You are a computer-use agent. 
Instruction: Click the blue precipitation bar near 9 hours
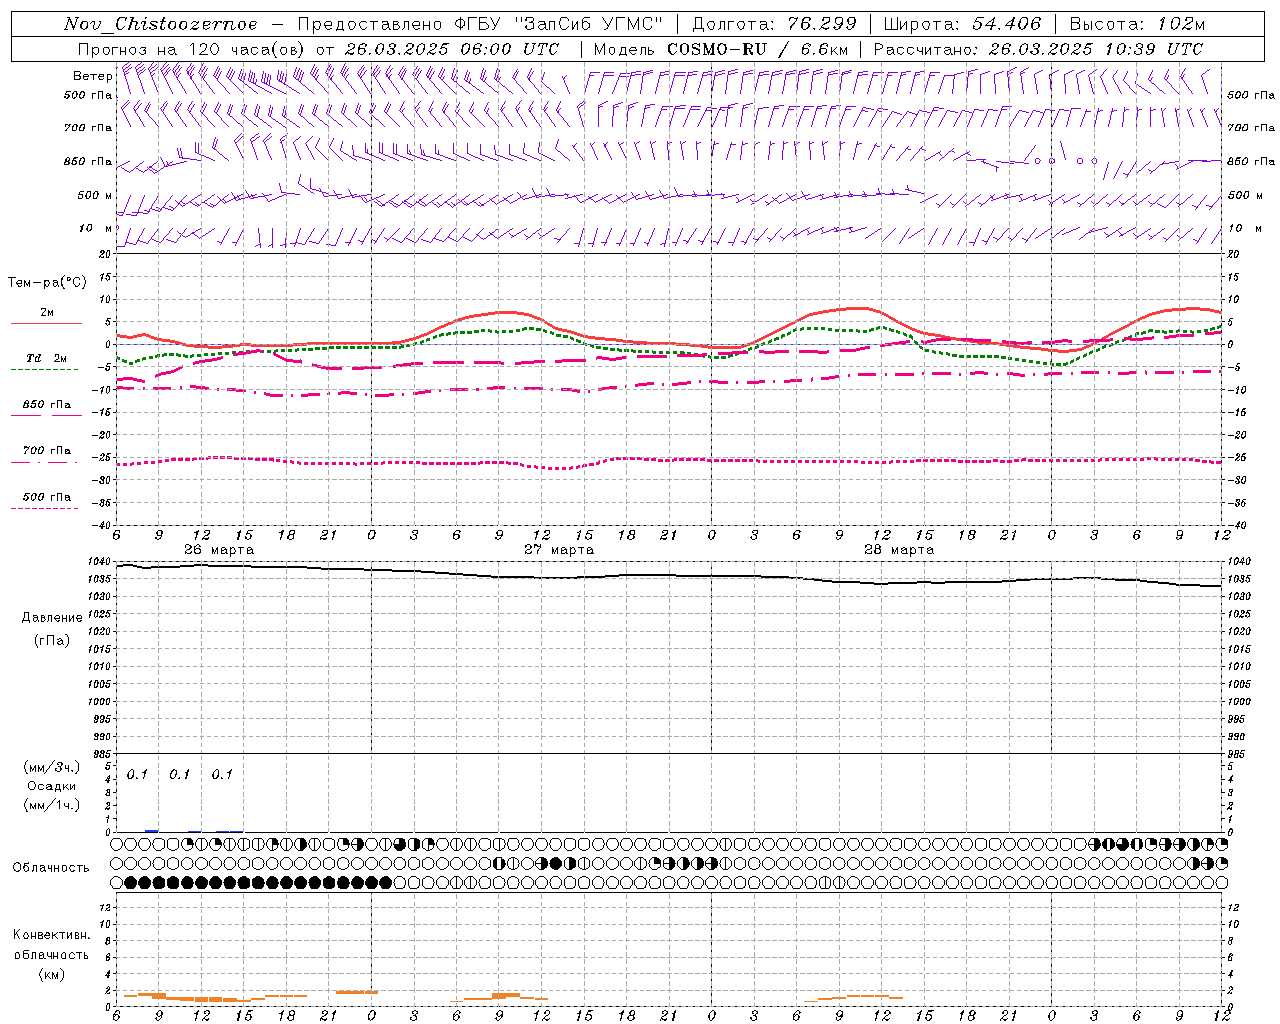[x=152, y=830]
